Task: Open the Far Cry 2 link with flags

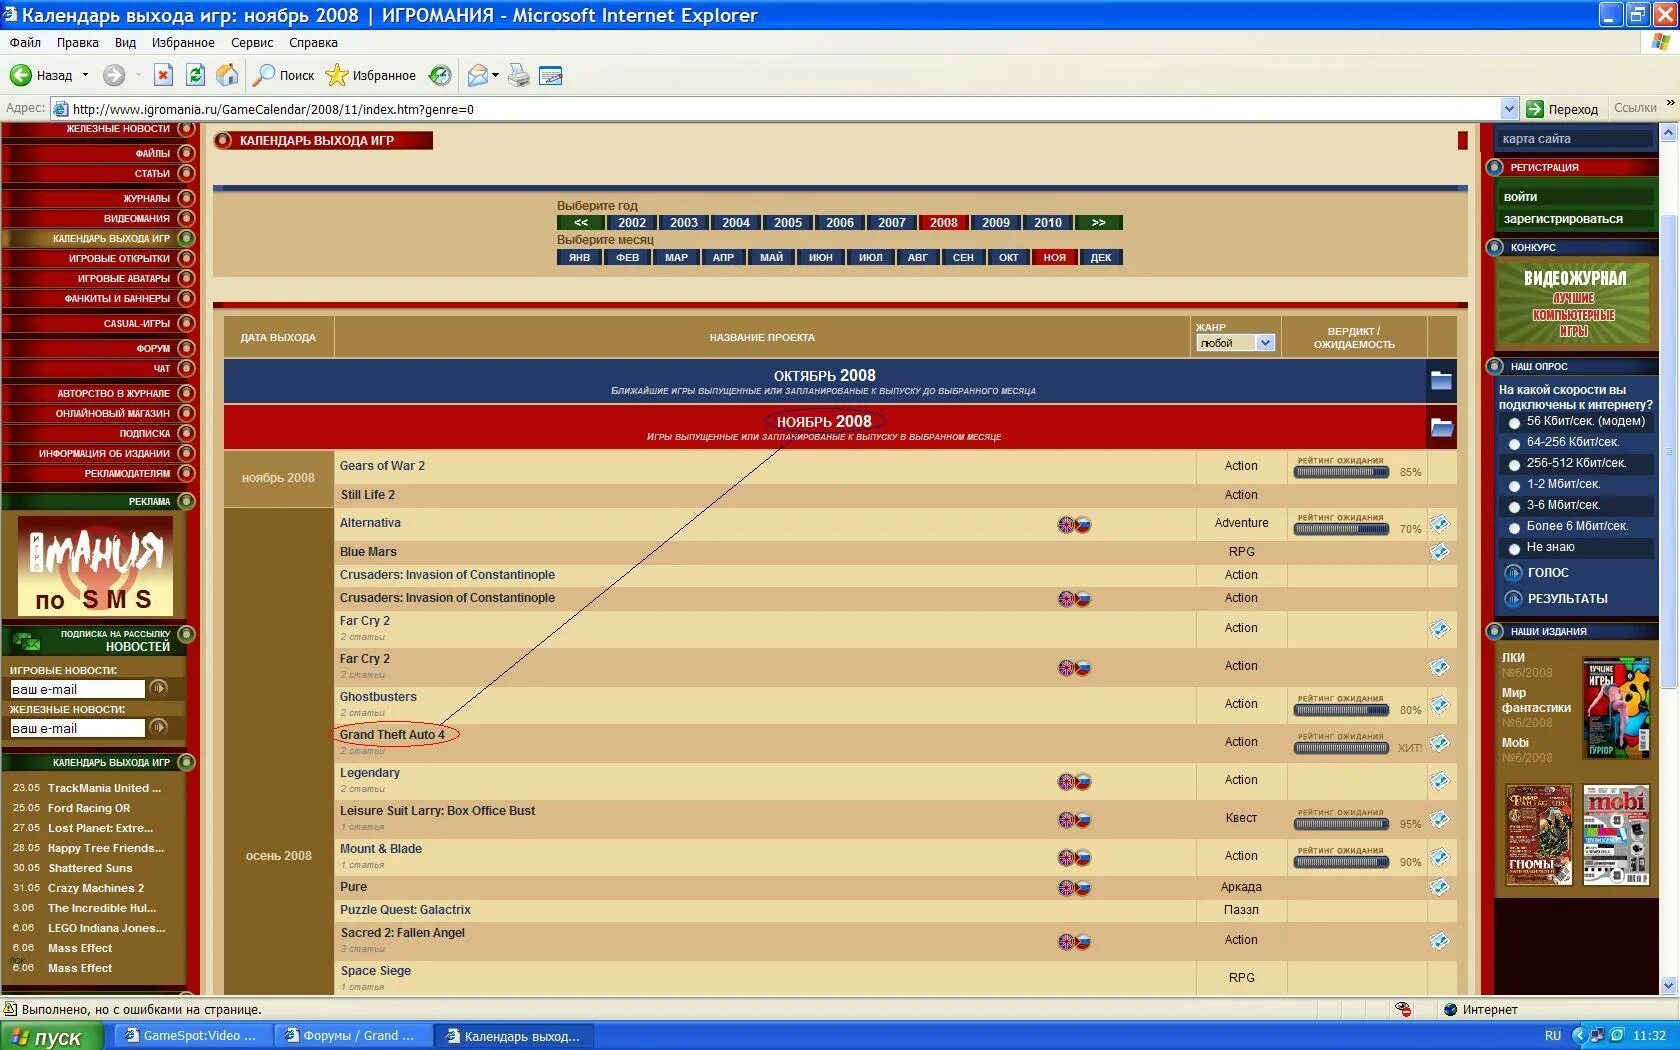Action: tap(364, 659)
